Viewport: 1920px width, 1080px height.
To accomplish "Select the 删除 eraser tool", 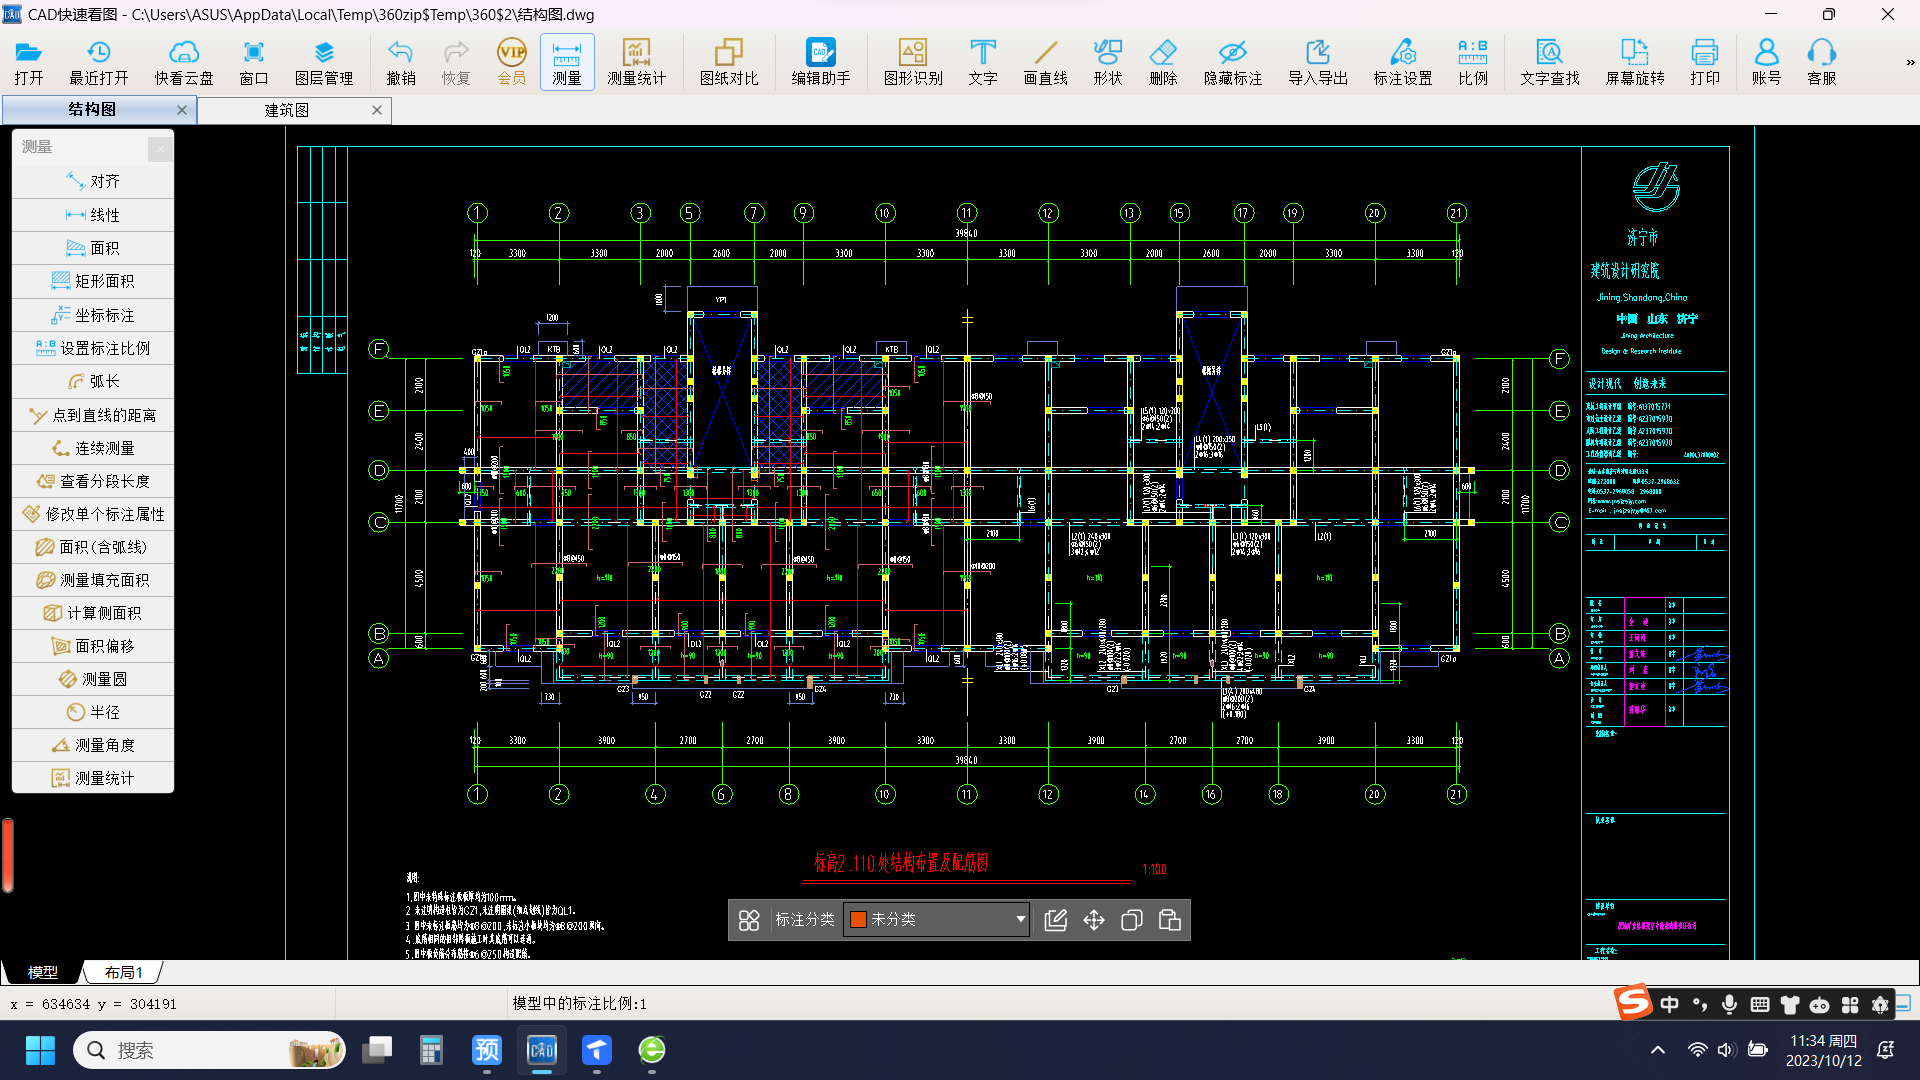I will click(1163, 62).
